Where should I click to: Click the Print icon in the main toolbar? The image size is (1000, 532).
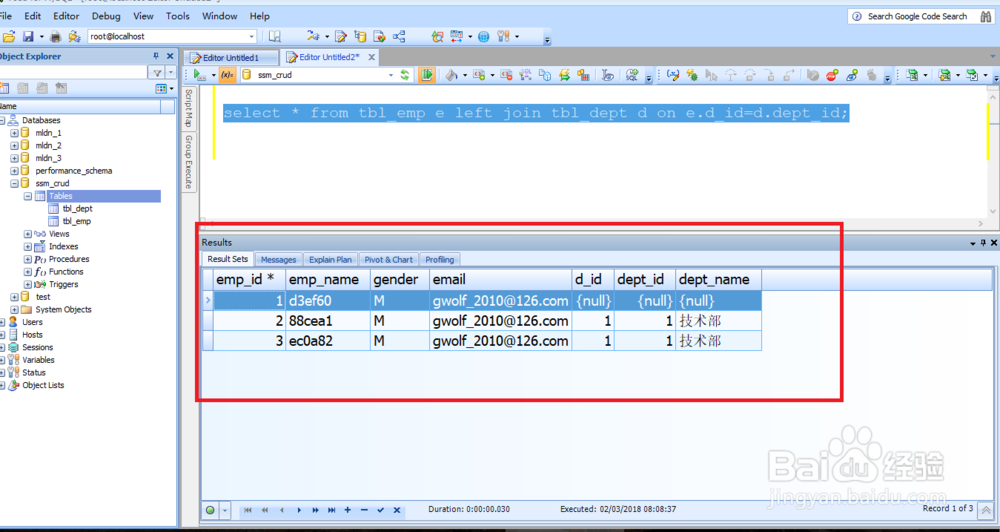(x=55, y=36)
